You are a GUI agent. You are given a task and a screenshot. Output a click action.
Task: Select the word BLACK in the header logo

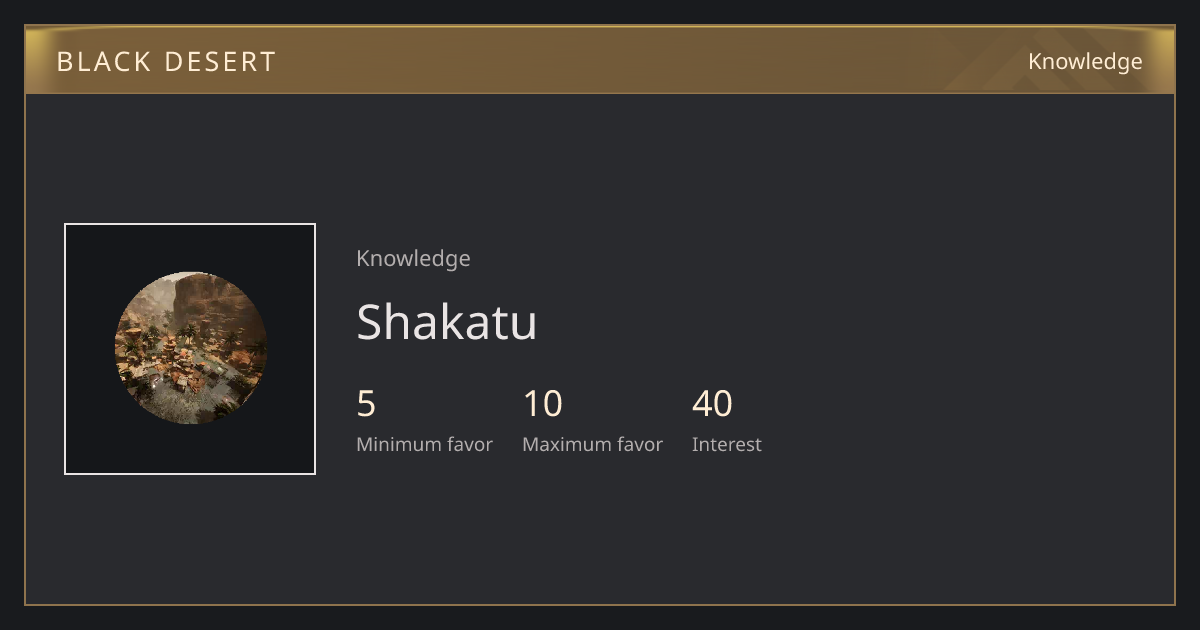(91, 62)
